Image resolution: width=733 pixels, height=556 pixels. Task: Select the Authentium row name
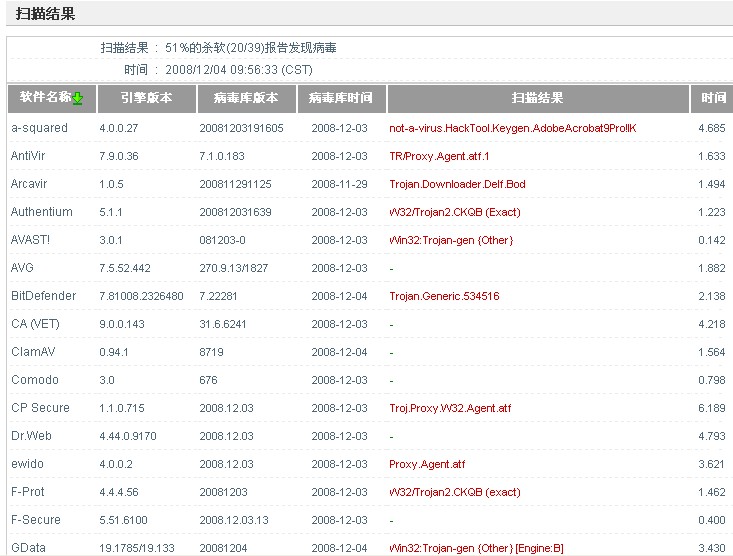[42, 212]
